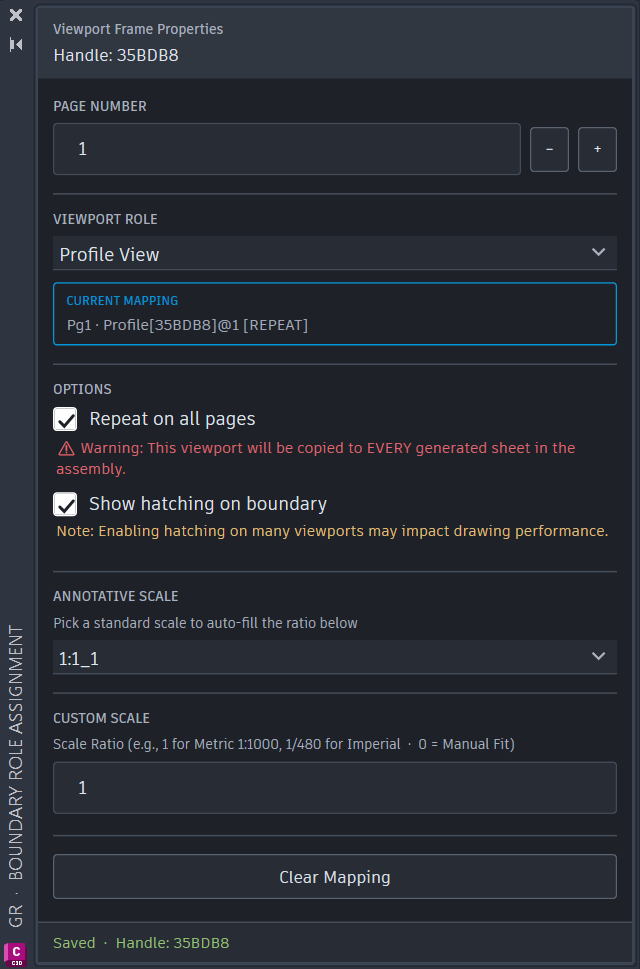Click the OPTIONS section label

[x=82, y=389]
